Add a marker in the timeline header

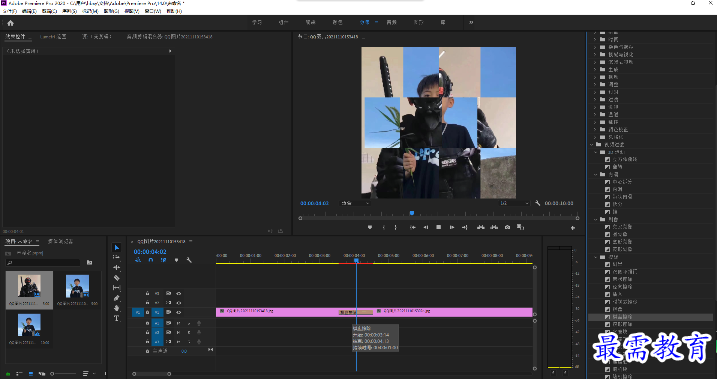(x=177, y=260)
